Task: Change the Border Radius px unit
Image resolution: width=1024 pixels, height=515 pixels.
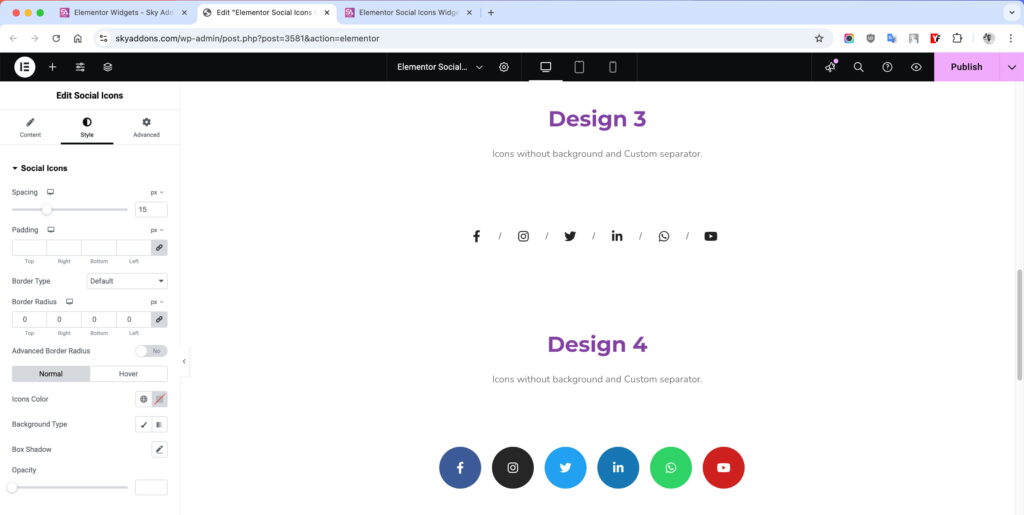Action: (157, 302)
